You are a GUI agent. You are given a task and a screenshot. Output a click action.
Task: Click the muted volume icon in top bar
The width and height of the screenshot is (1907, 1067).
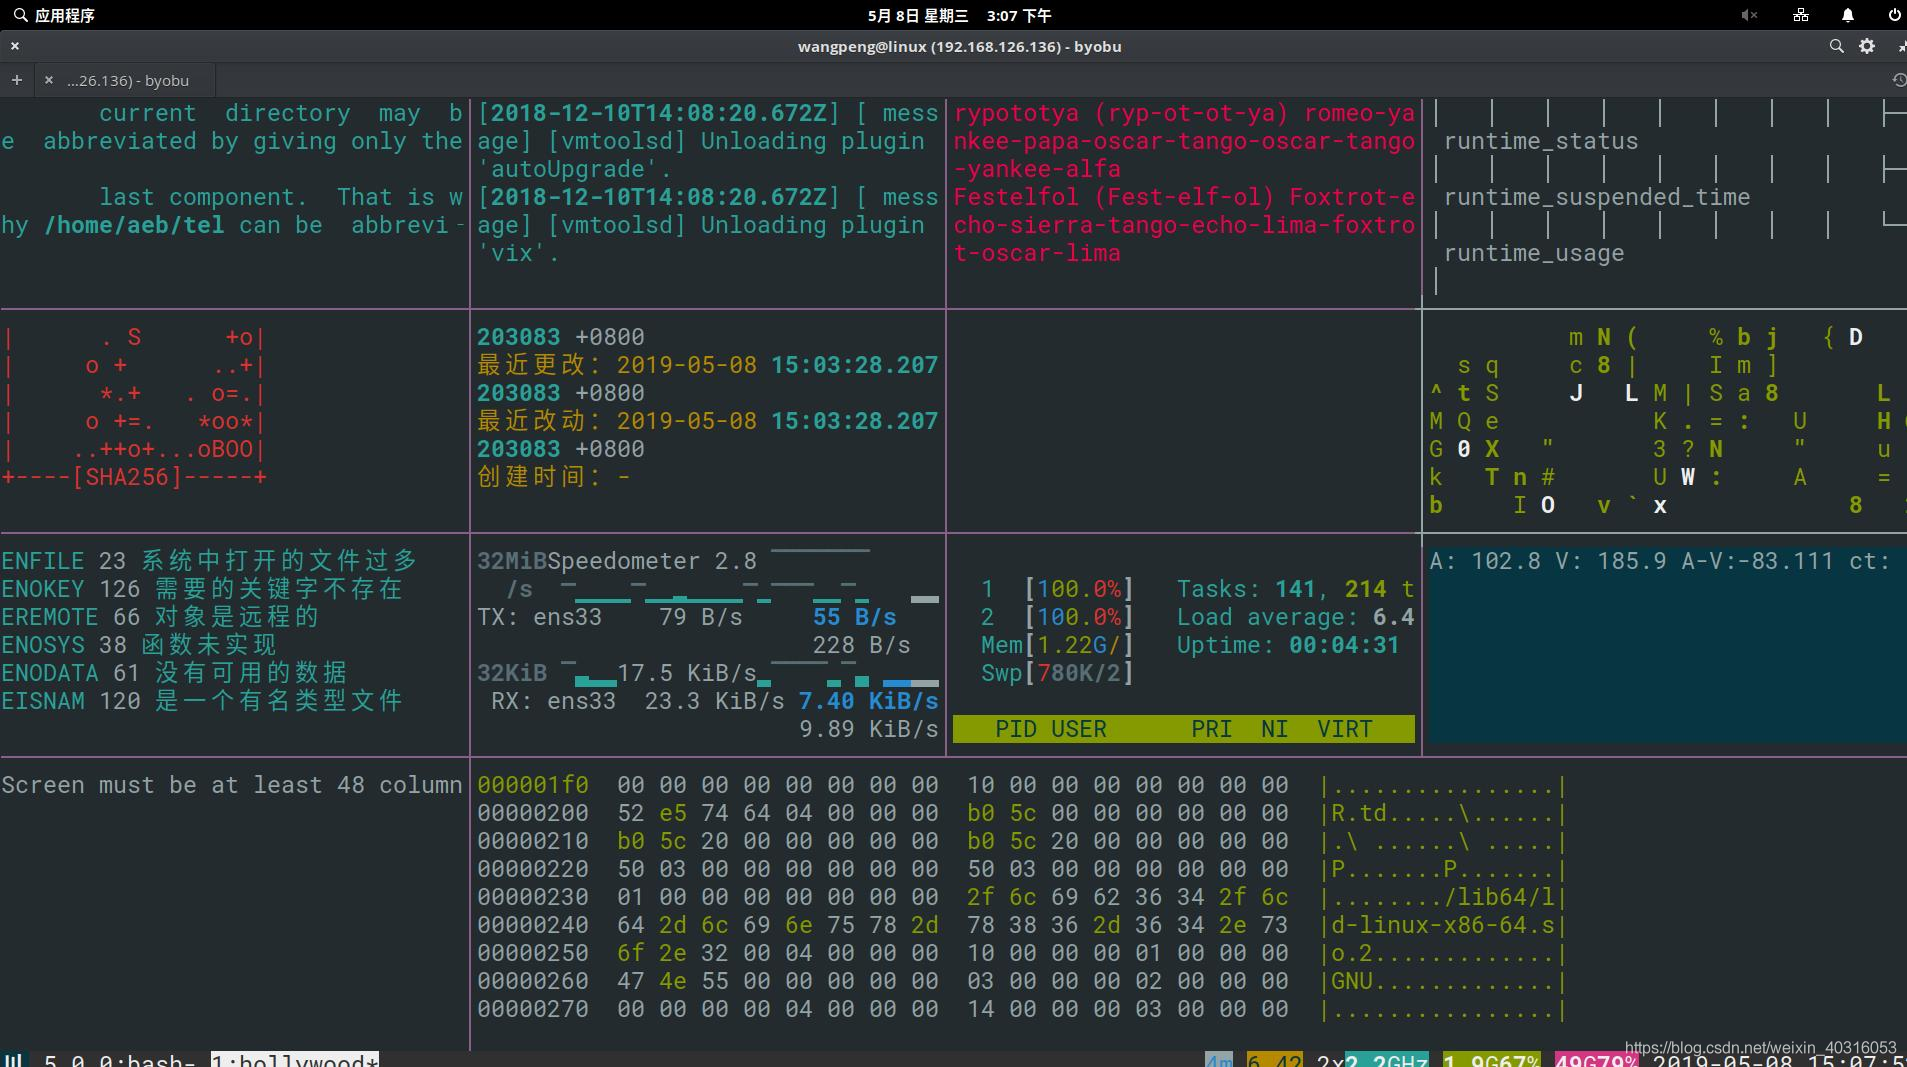click(1749, 15)
